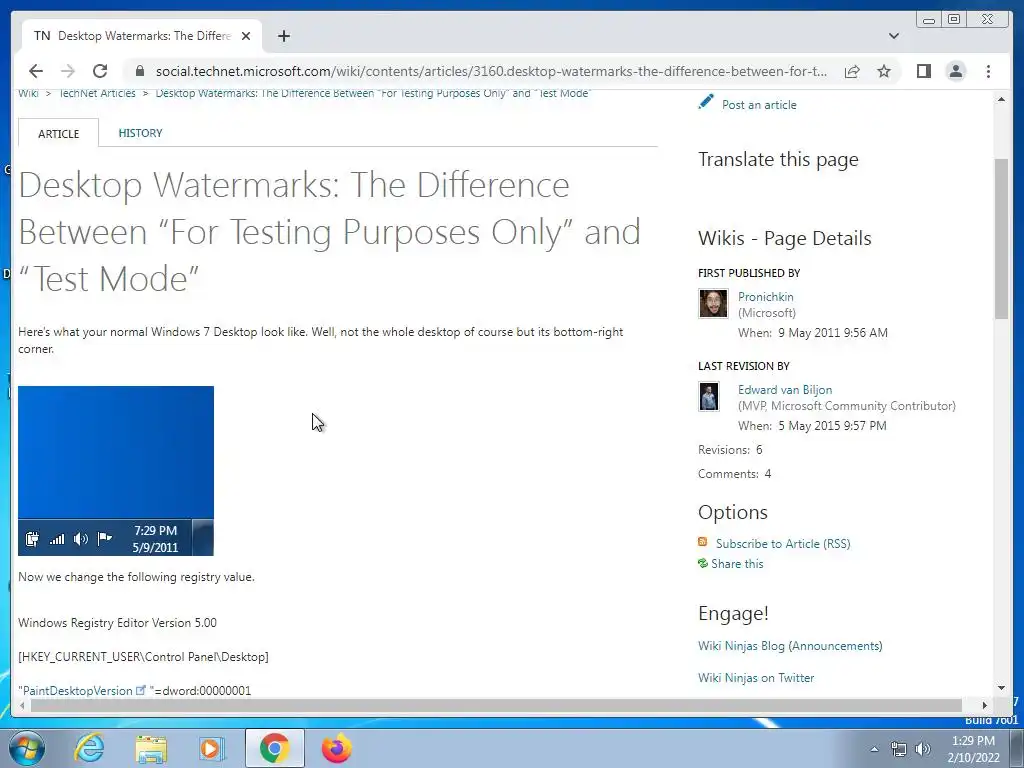Image resolution: width=1024 pixels, height=768 pixels.
Task: Click Pronichkin's avatar picture
Action: tap(713, 304)
